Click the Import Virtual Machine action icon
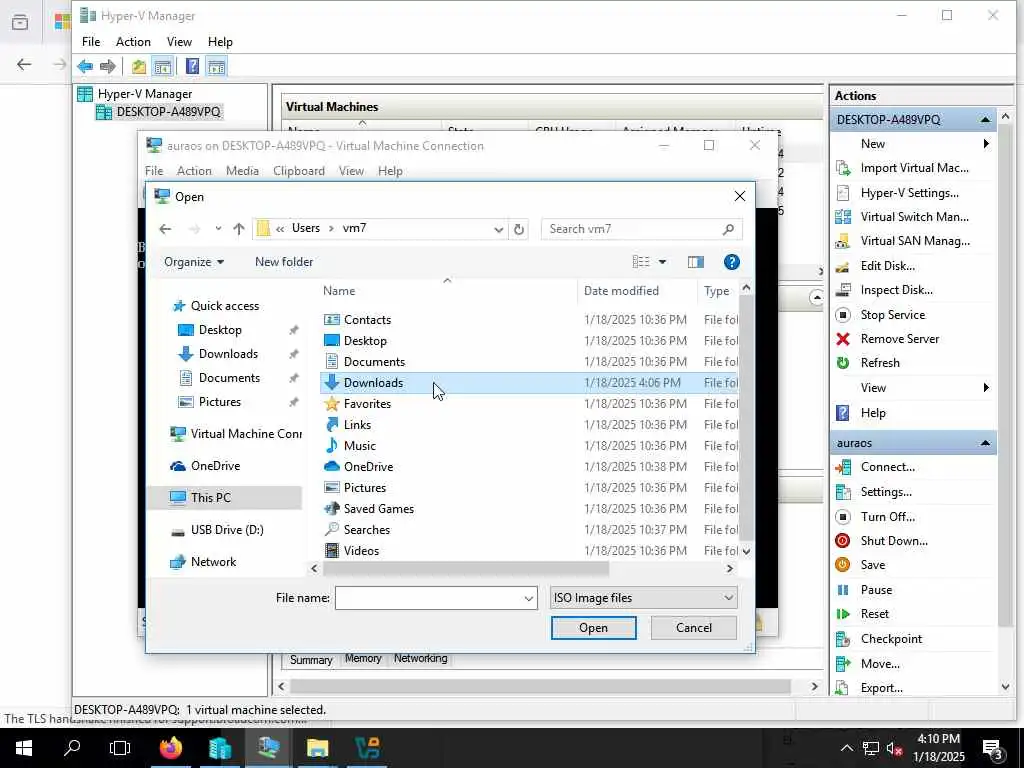The width and height of the screenshot is (1024, 768). click(x=843, y=168)
